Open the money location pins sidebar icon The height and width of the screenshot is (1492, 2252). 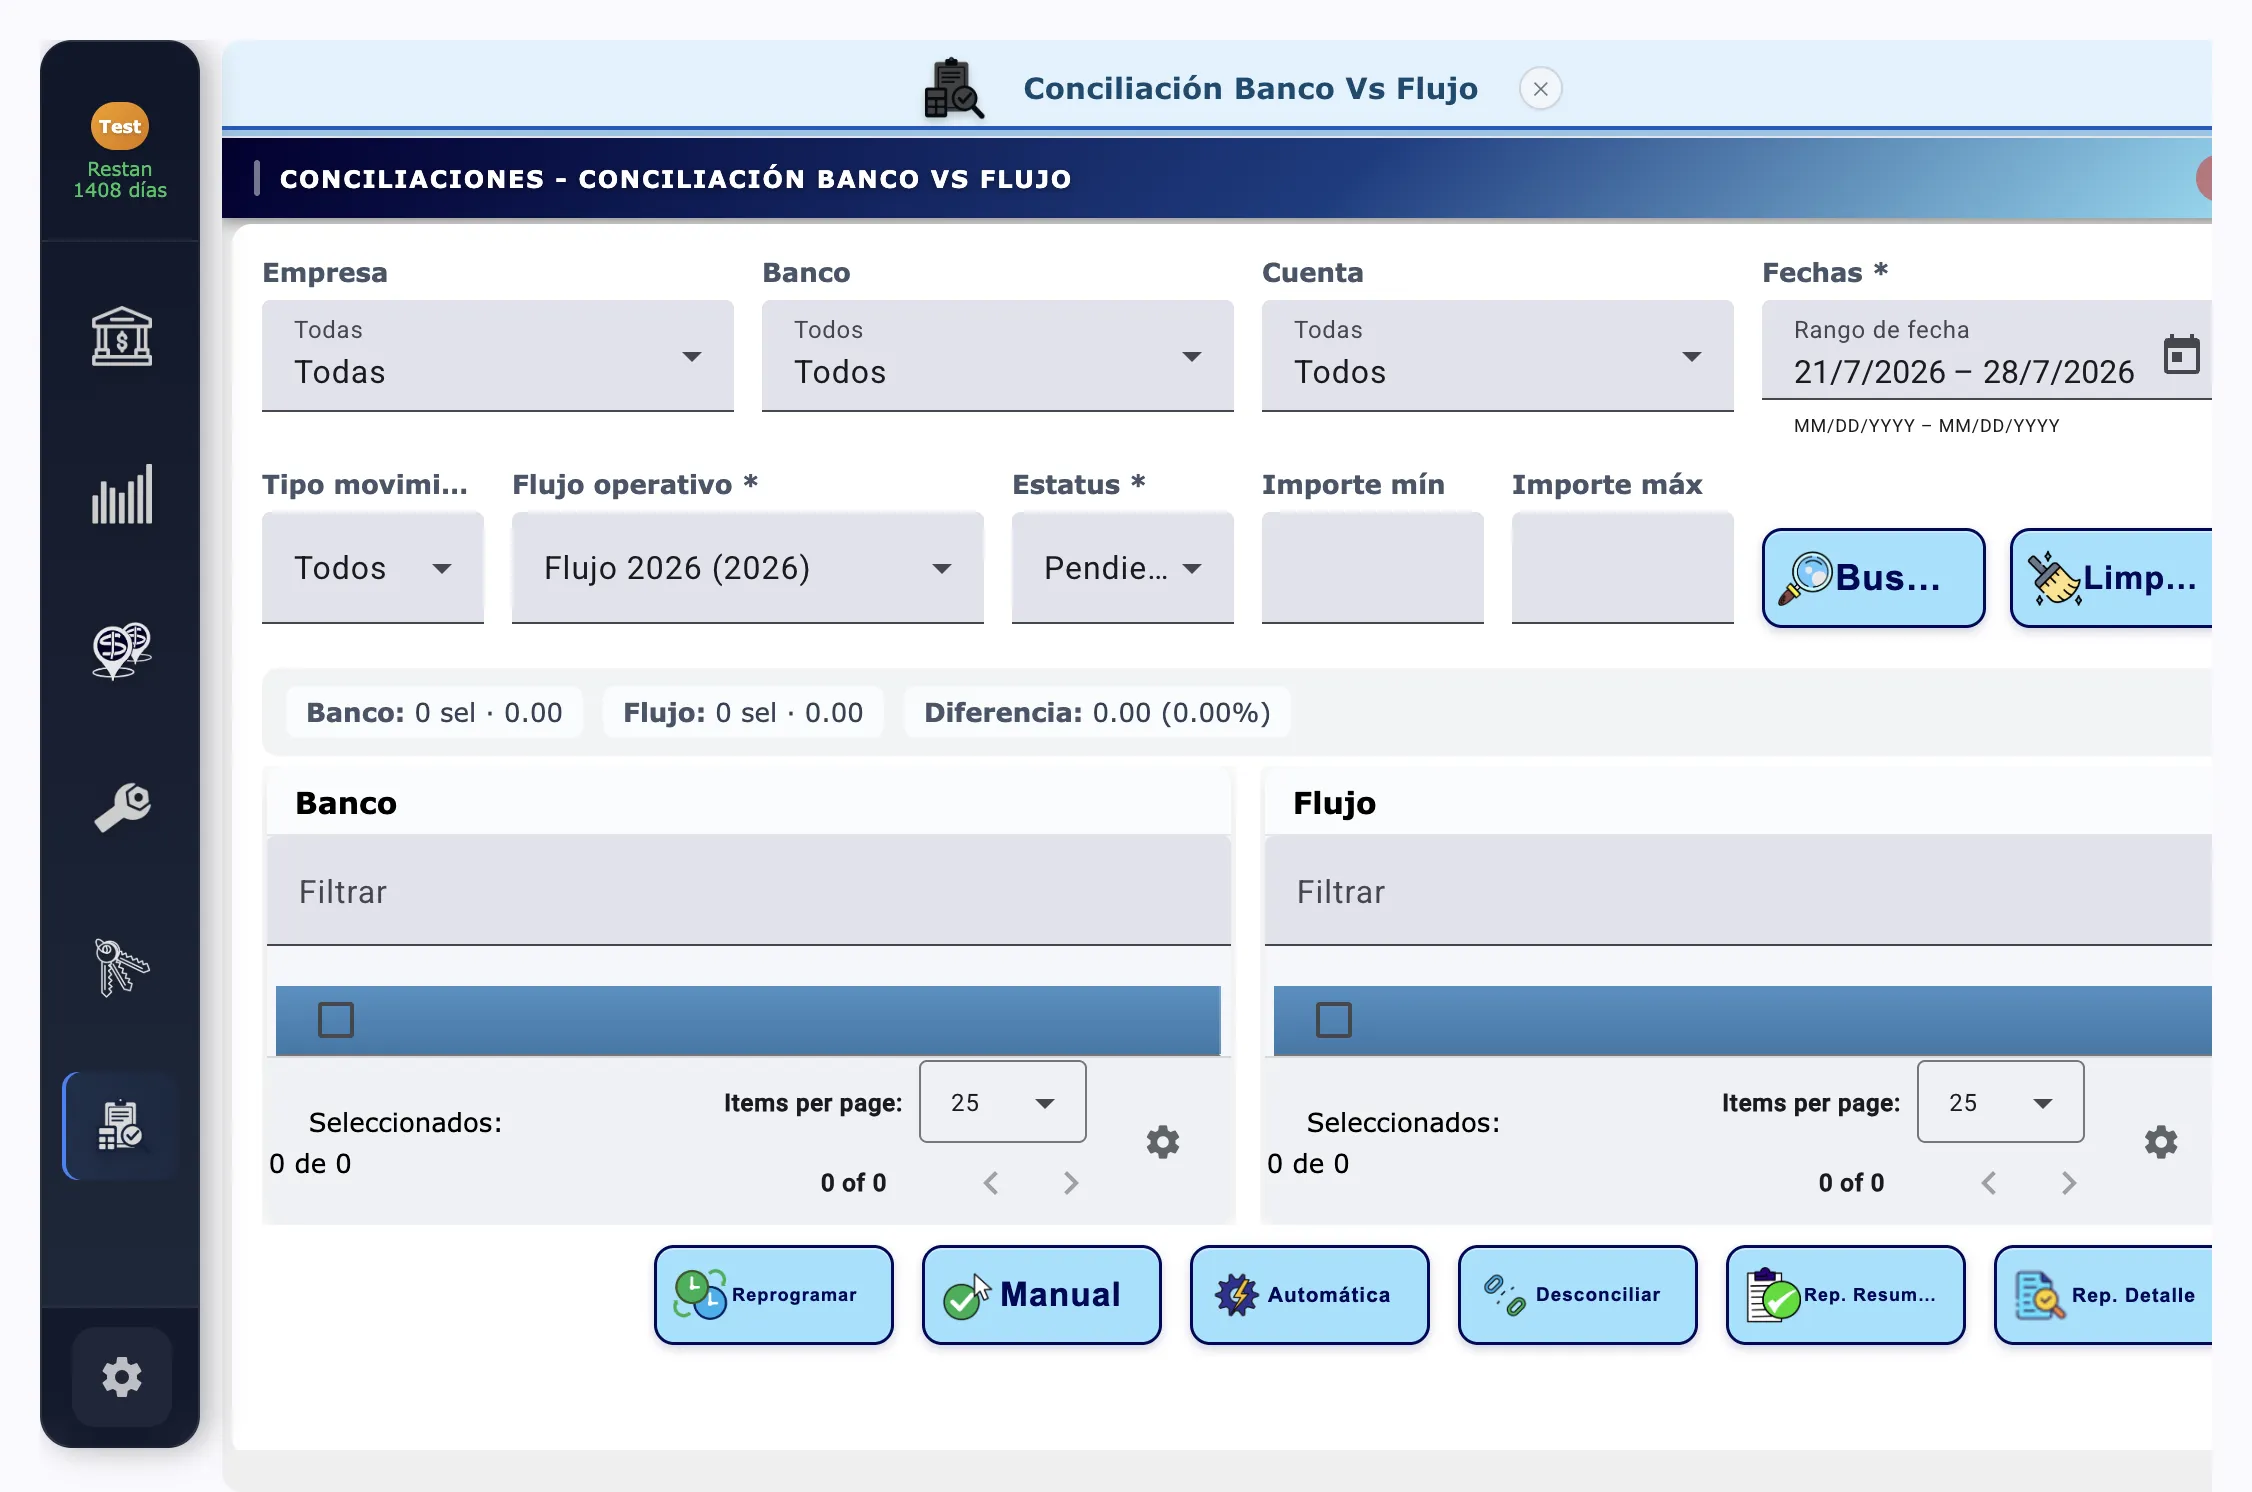[121, 651]
